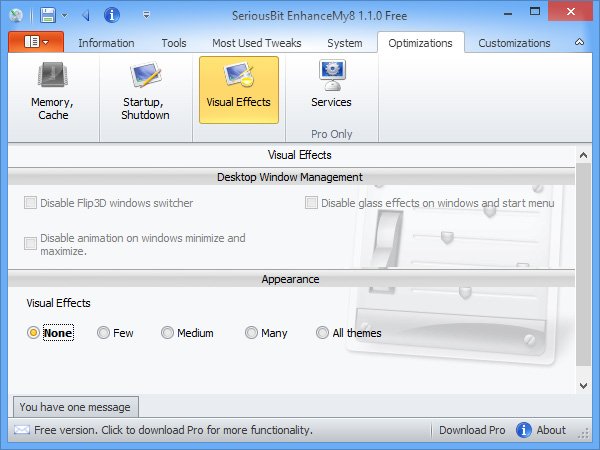Switch to the Information tab
600x450 pixels.
click(x=106, y=43)
